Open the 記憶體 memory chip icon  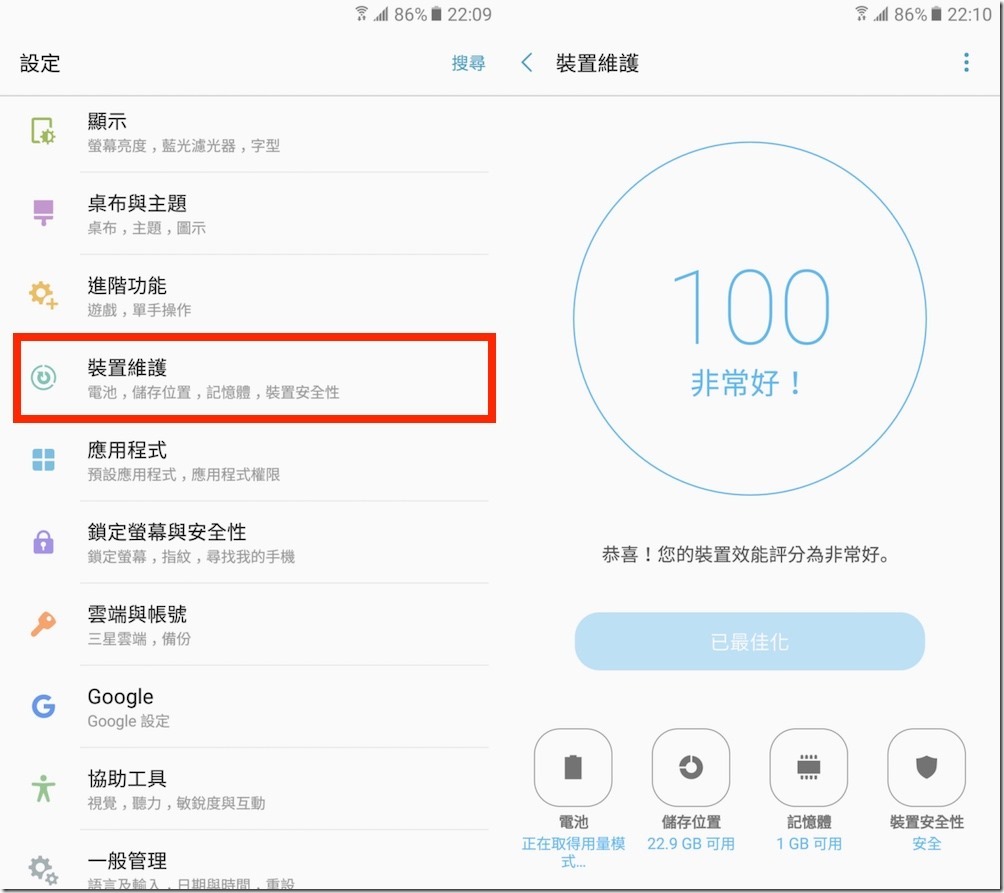point(809,767)
